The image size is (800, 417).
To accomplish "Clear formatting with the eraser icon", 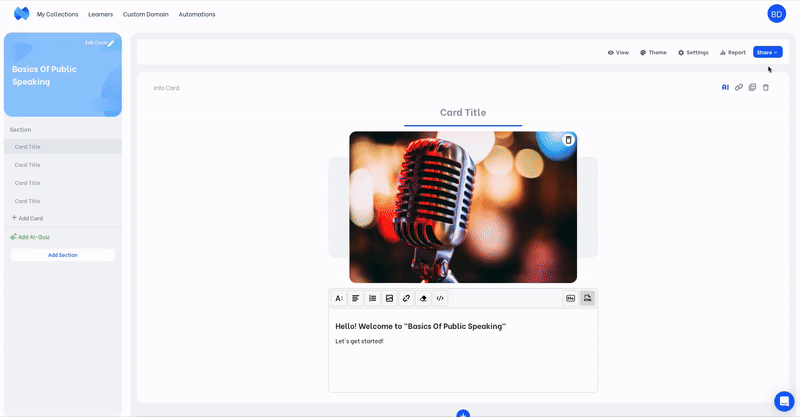I will (423, 298).
